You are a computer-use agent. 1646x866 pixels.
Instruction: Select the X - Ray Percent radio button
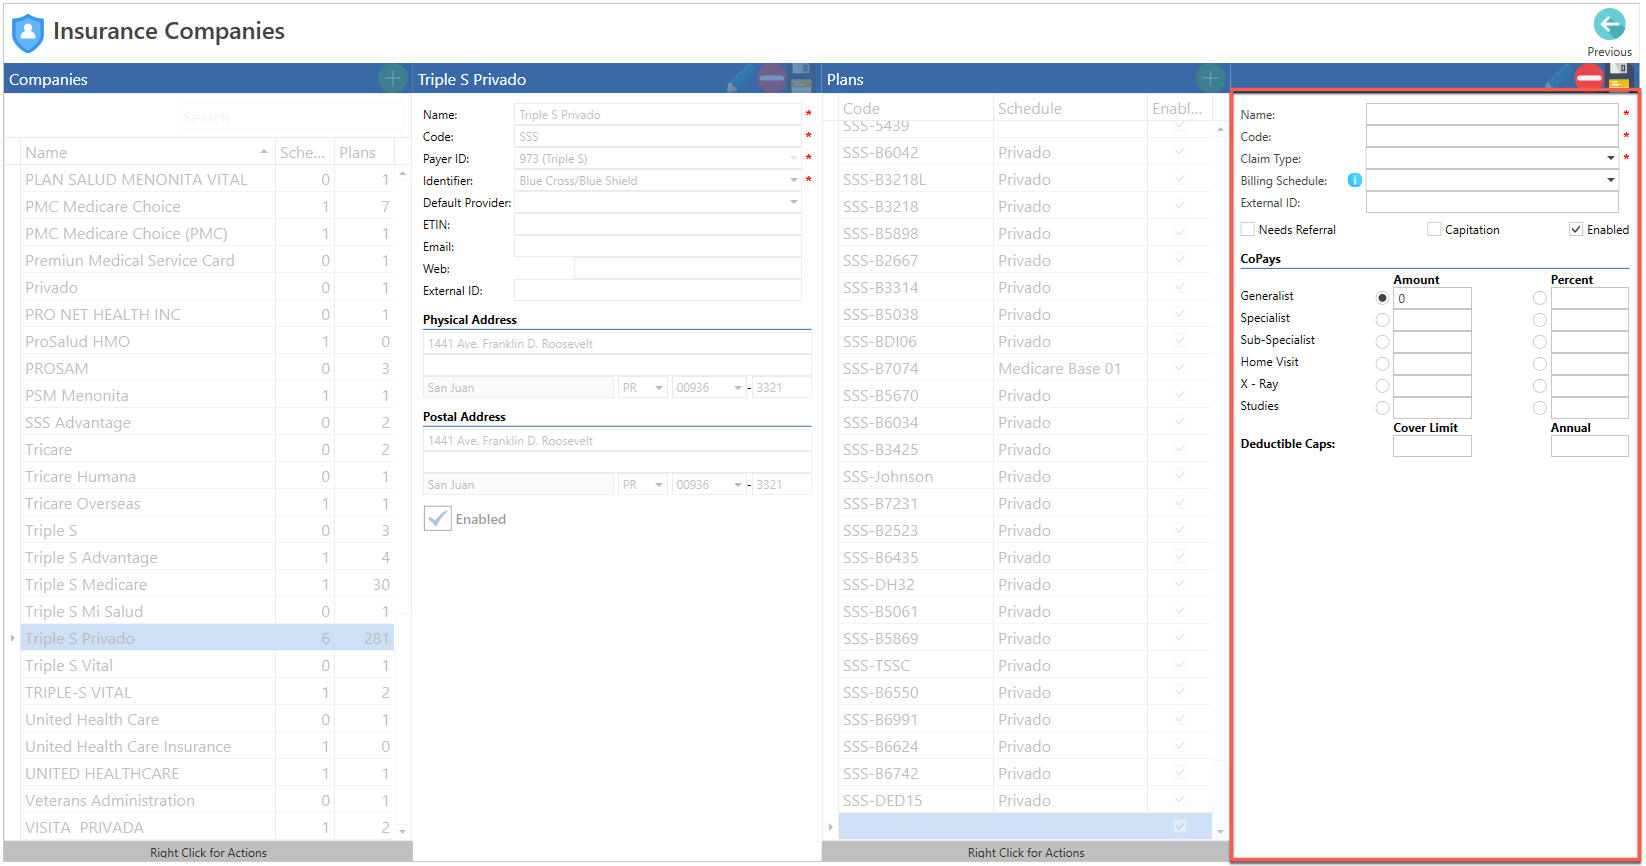point(1539,386)
